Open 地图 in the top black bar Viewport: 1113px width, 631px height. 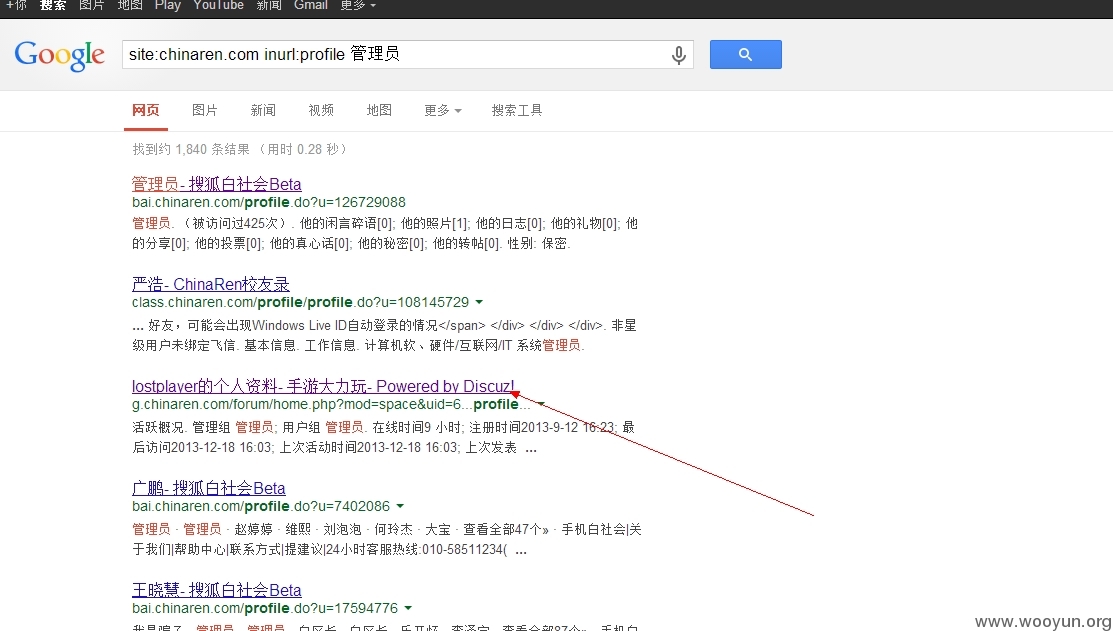tap(130, 5)
